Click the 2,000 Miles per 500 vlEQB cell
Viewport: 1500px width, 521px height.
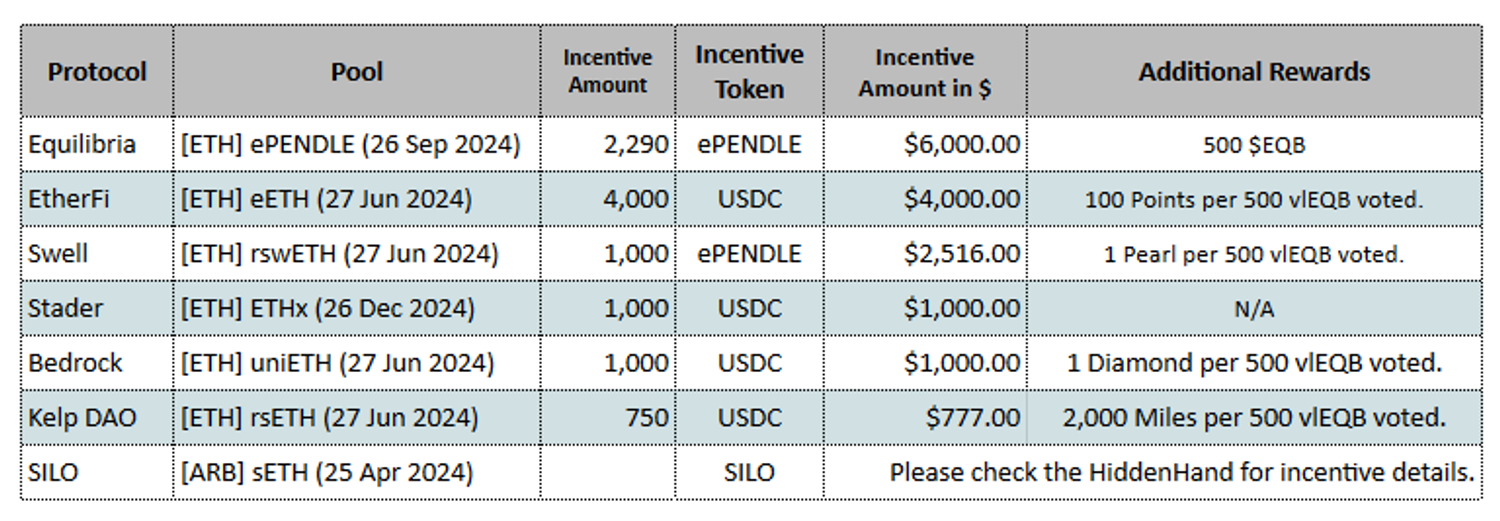[x=1254, y=417]
